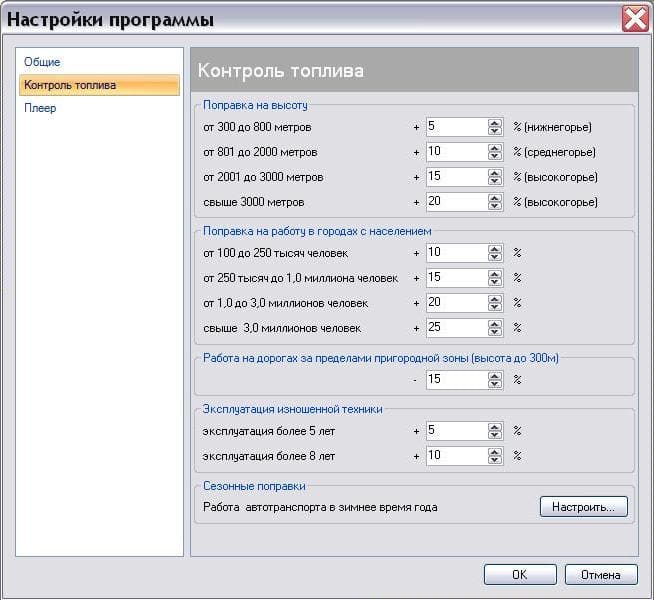Select "Общие" in the settings sidebar
Viewport: 654px width, 600px height.
point(42,62)
